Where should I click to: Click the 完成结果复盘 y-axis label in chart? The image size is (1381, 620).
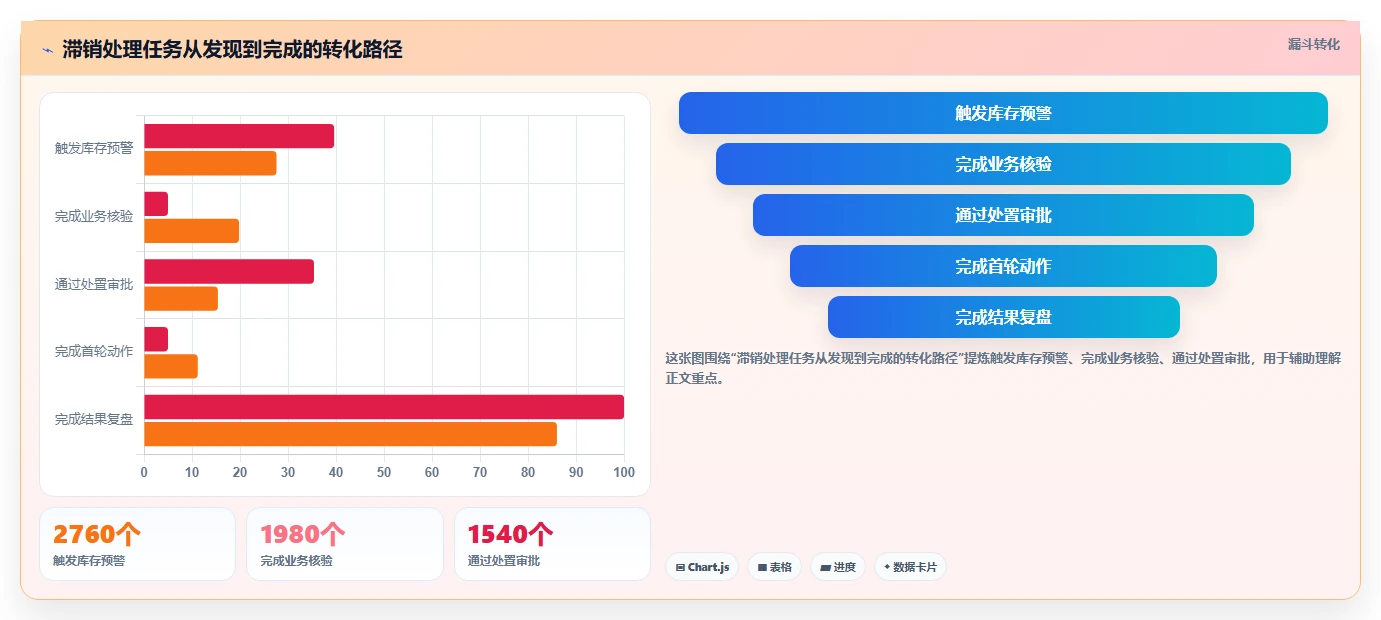point(94,419)
